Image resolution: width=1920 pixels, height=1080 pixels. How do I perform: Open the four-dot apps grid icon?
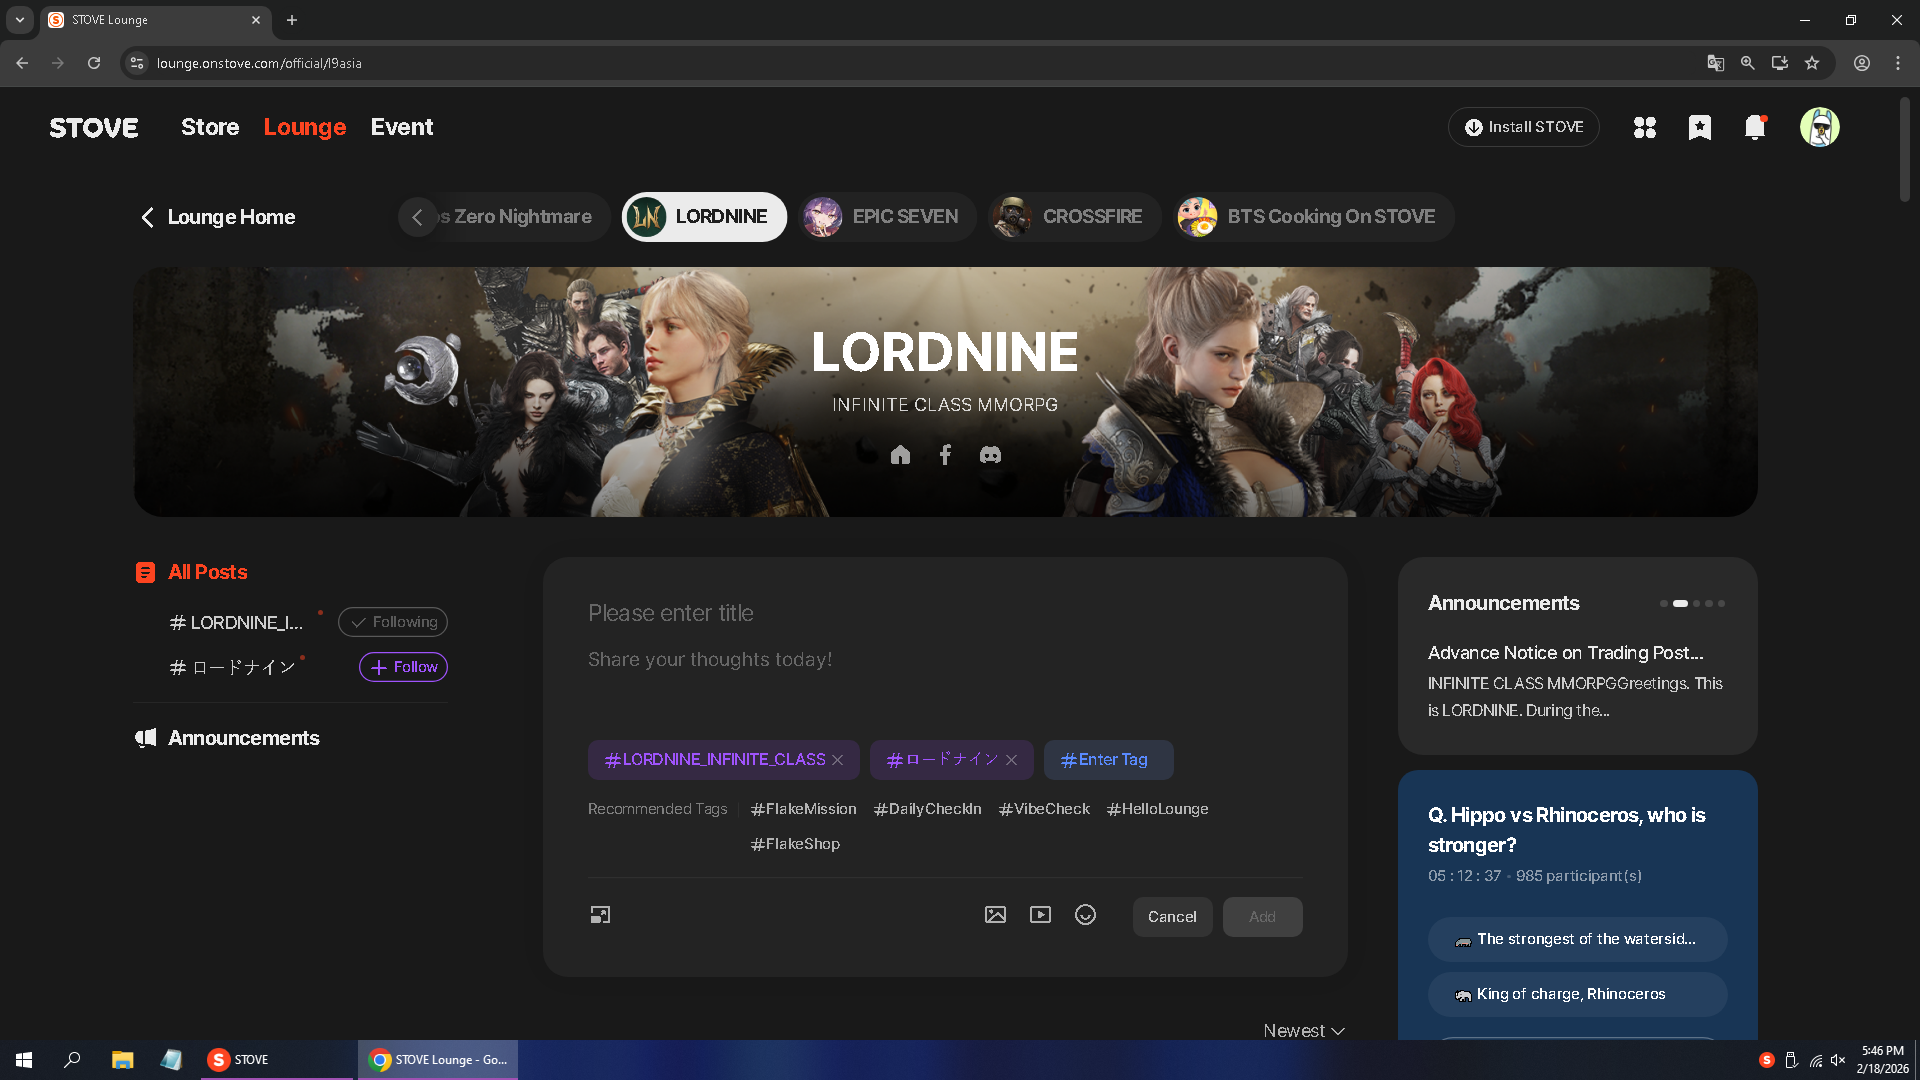[1644, 127]
